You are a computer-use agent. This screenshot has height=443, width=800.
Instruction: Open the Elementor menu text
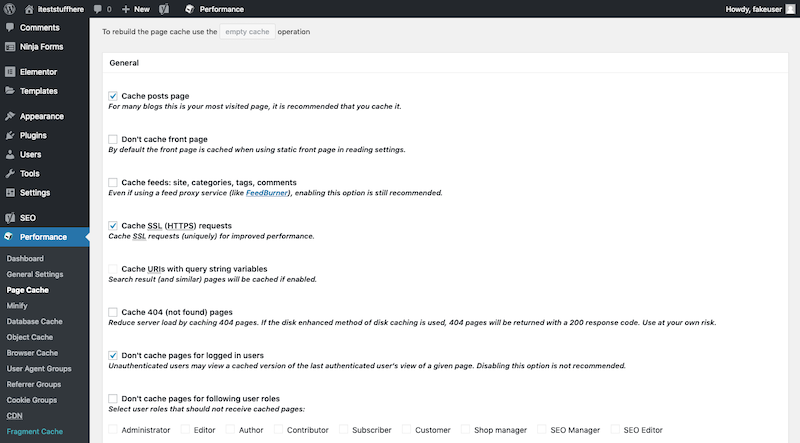38,72
